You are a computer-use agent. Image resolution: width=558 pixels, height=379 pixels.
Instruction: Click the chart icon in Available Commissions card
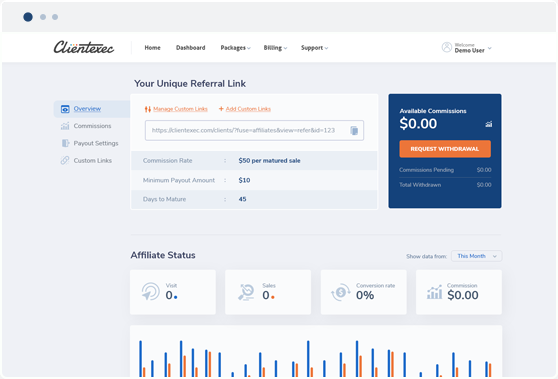pos(489,124)
